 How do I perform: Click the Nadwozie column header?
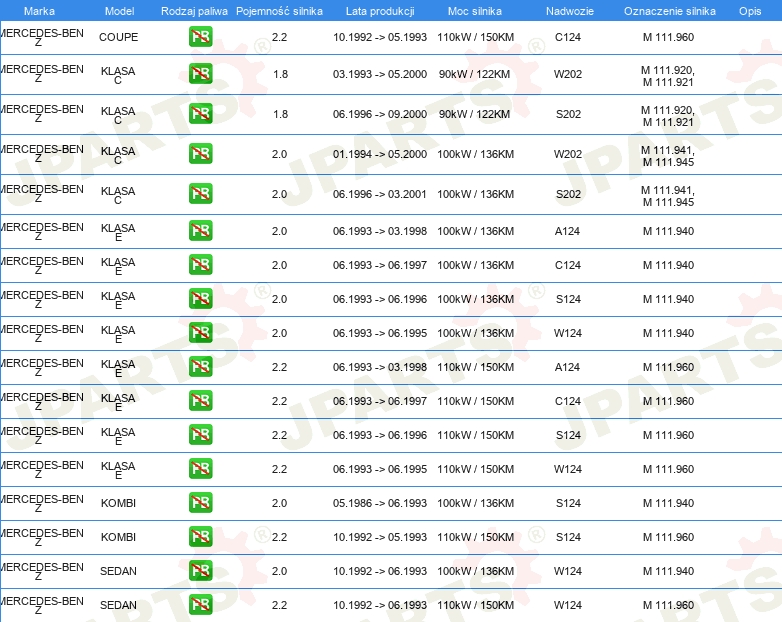567,11
